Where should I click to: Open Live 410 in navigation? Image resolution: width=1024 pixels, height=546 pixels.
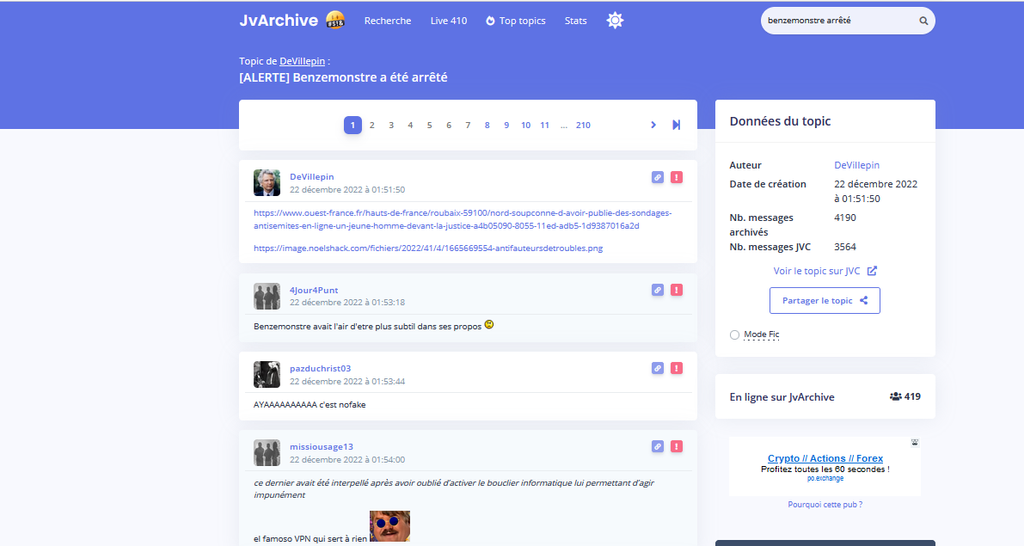tap(448, 21)
